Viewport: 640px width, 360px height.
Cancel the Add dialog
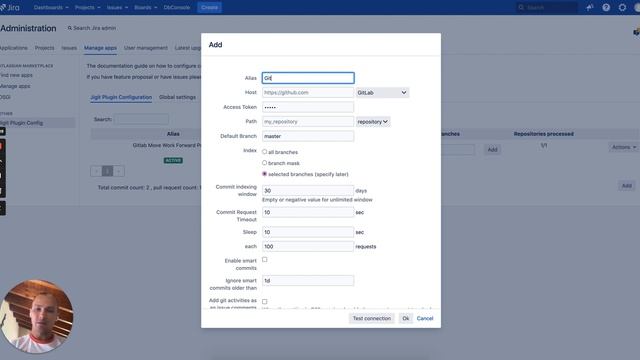click(x=425, y=318)
